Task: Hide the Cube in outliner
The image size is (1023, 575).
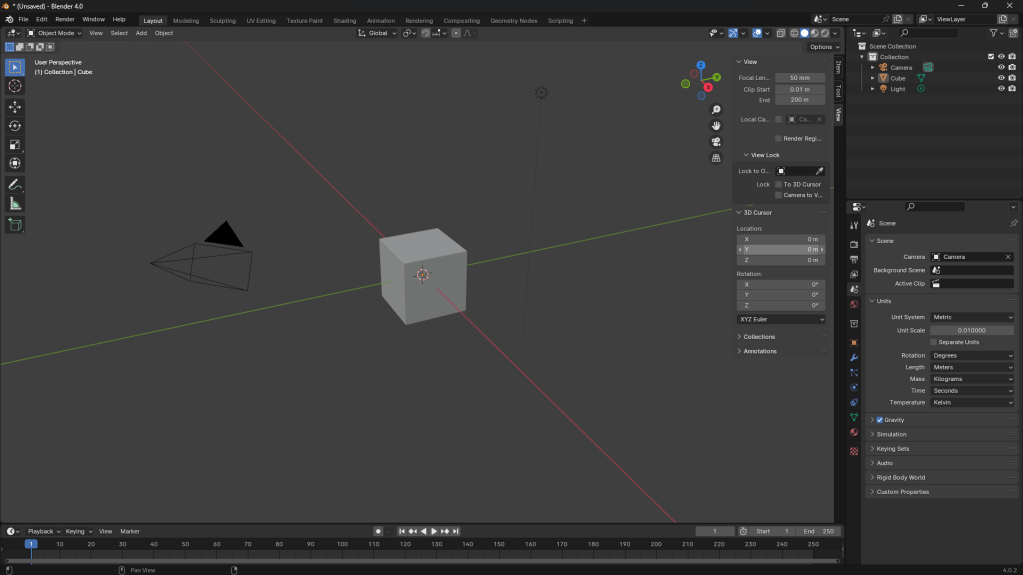Action: click(x=1001, y=78)
